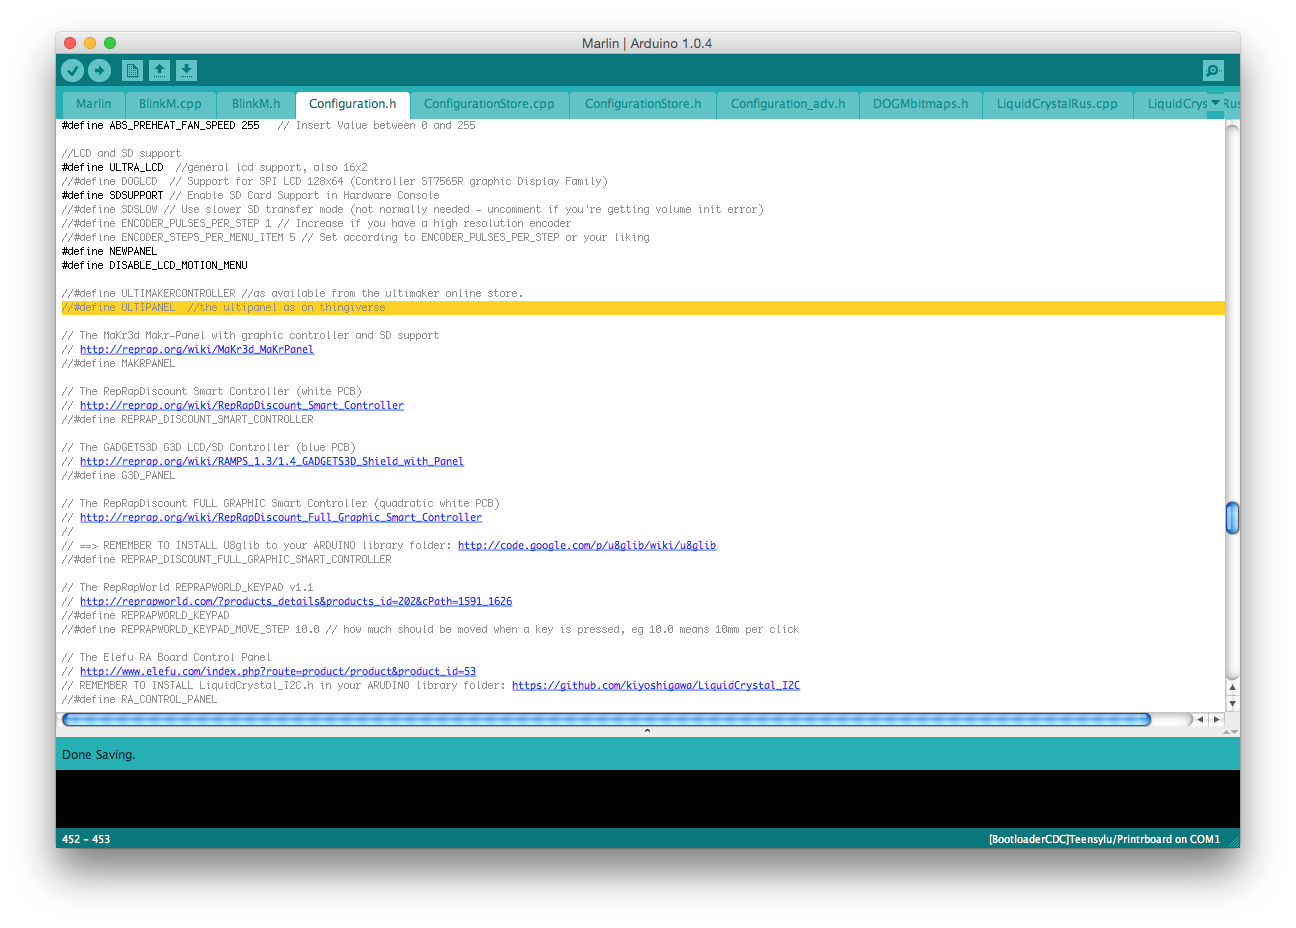Click the '452 - 453' line indicator
This screenshot has width=1296, height=928.
[86, 839]
